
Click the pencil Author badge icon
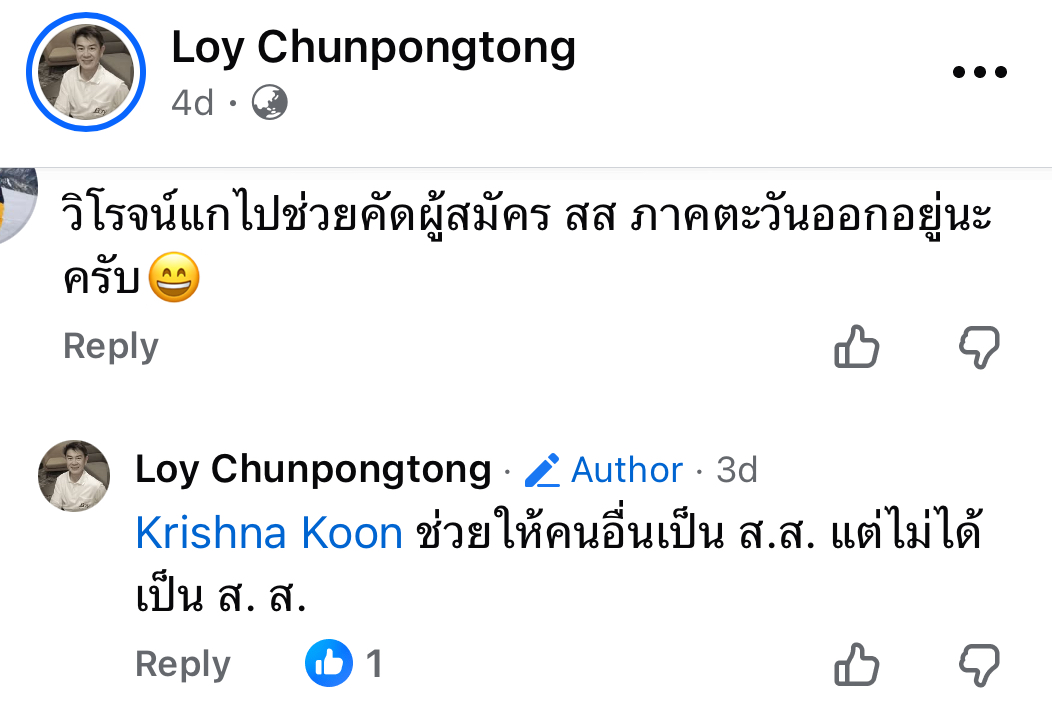coord(542,470)
